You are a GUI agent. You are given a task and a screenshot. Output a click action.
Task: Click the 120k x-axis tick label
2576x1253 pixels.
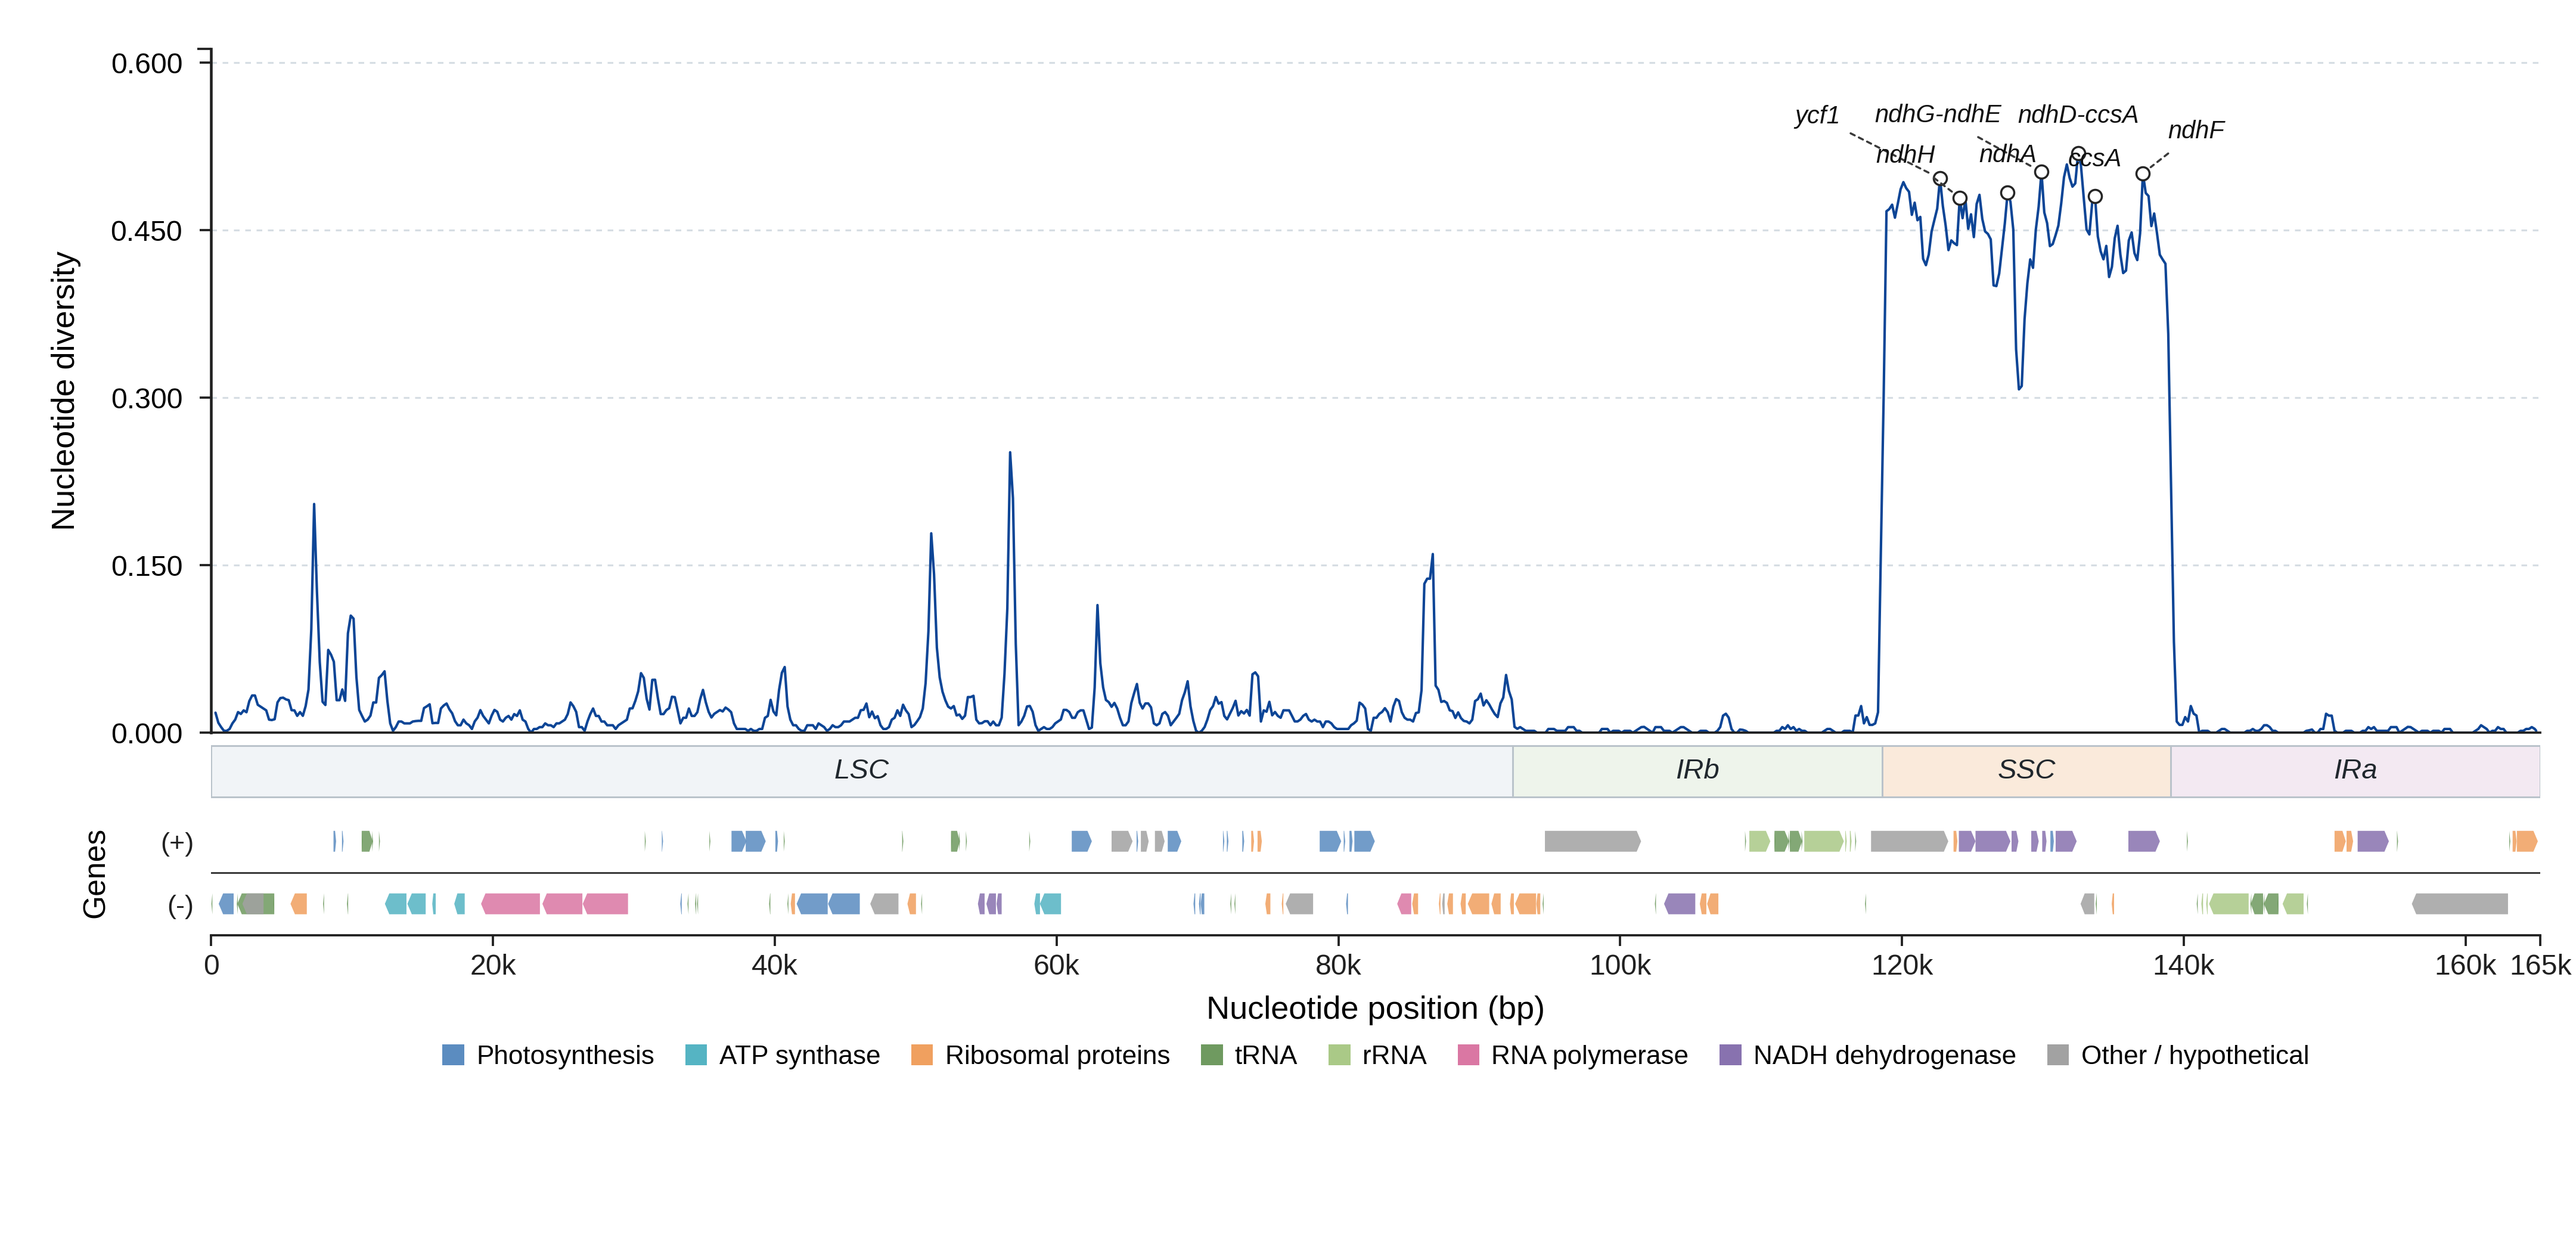(1902, 965)
